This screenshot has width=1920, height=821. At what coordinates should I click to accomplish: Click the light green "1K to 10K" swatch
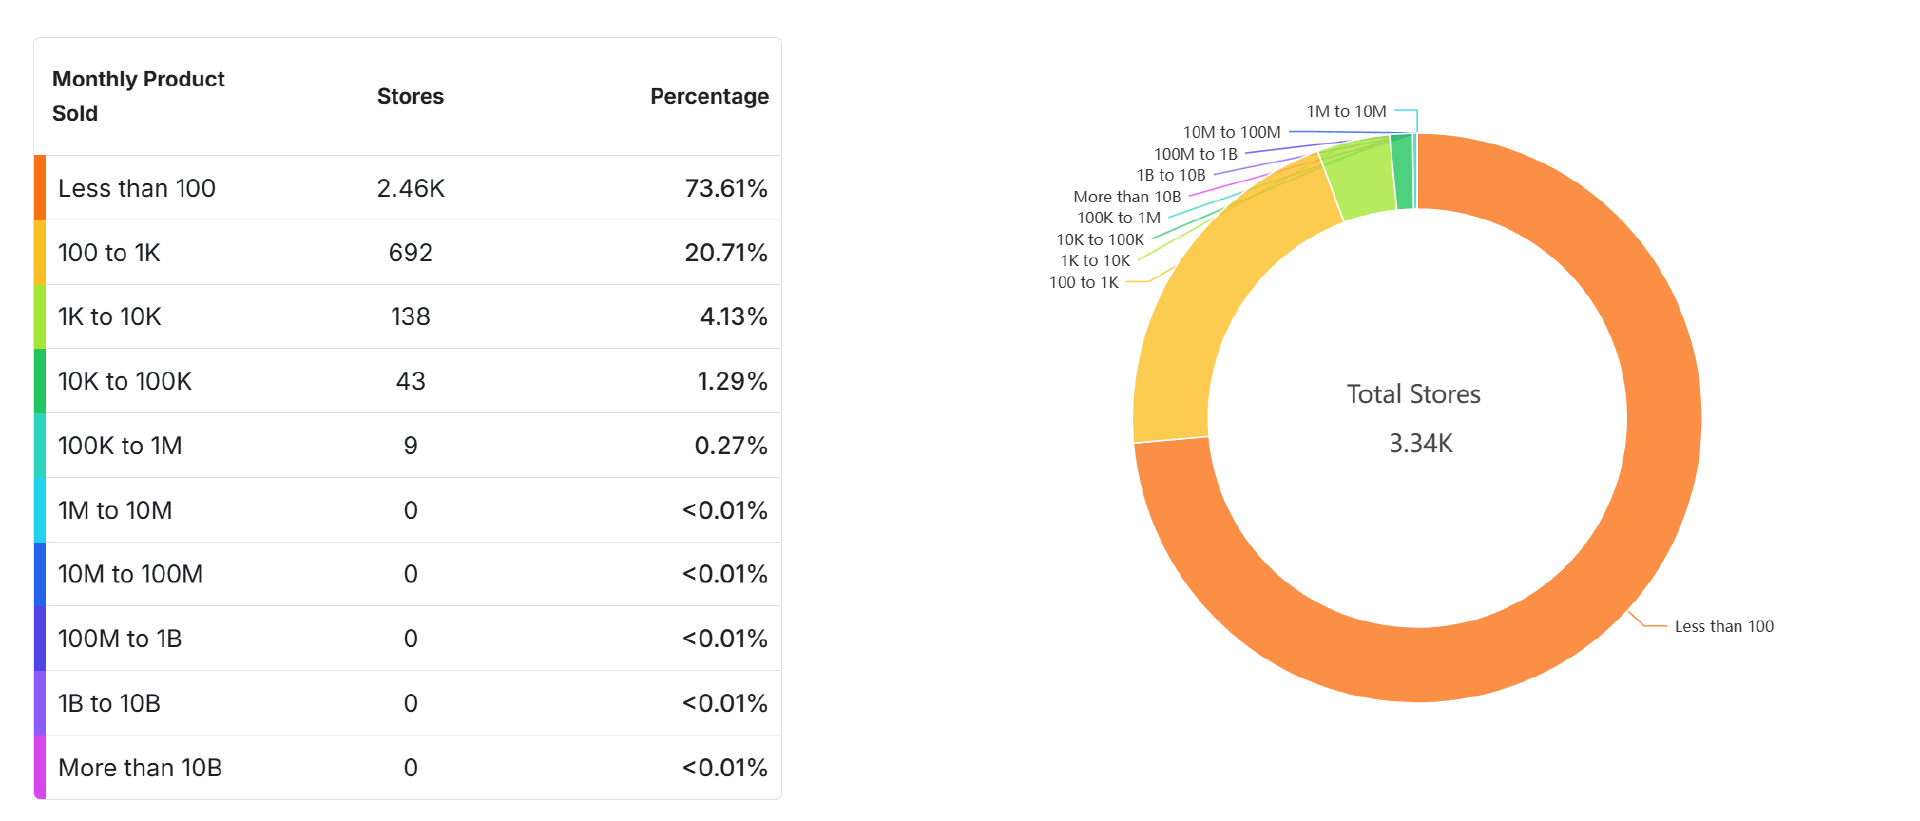click(x=40, y=316)
